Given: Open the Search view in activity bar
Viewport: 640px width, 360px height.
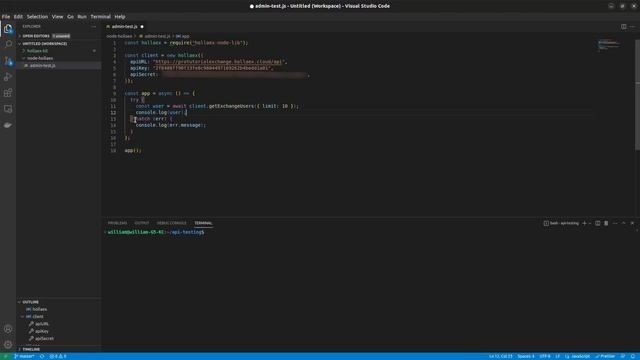Looking at the screenshot, I should click(x=8, y=44).
